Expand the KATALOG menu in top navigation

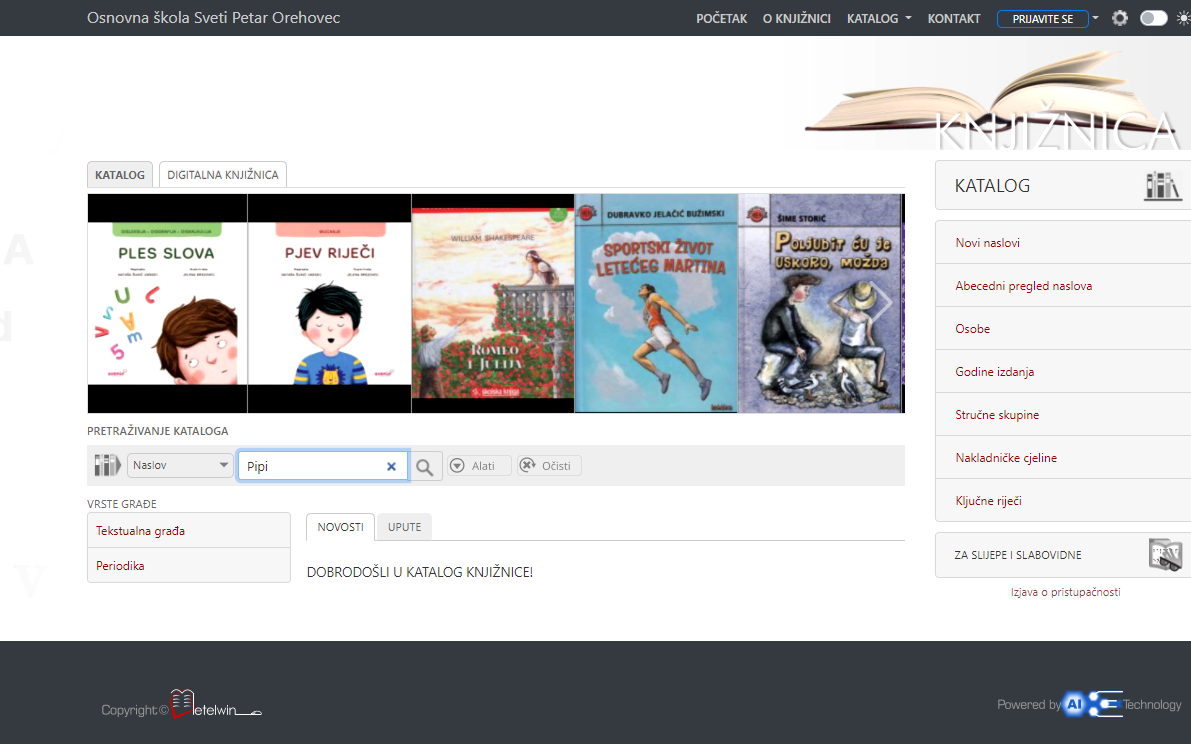[879, 18]
